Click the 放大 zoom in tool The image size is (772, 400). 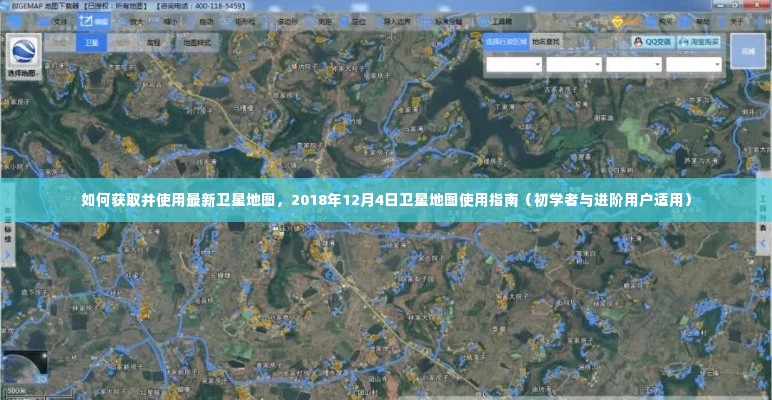[x=129, y=22]
